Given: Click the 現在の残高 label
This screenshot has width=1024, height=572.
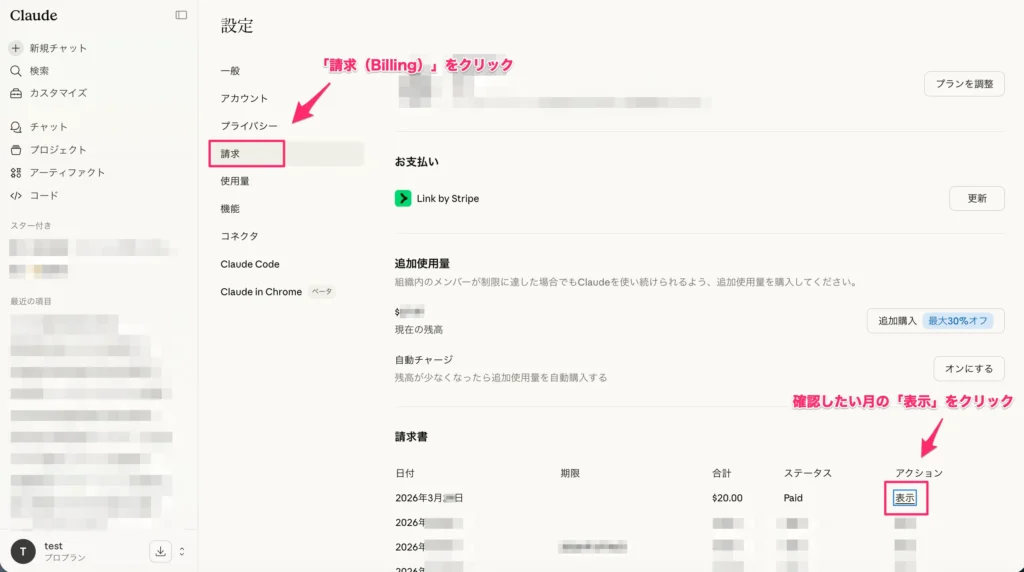Looking at the screenshot, I should tap(419, 329).
